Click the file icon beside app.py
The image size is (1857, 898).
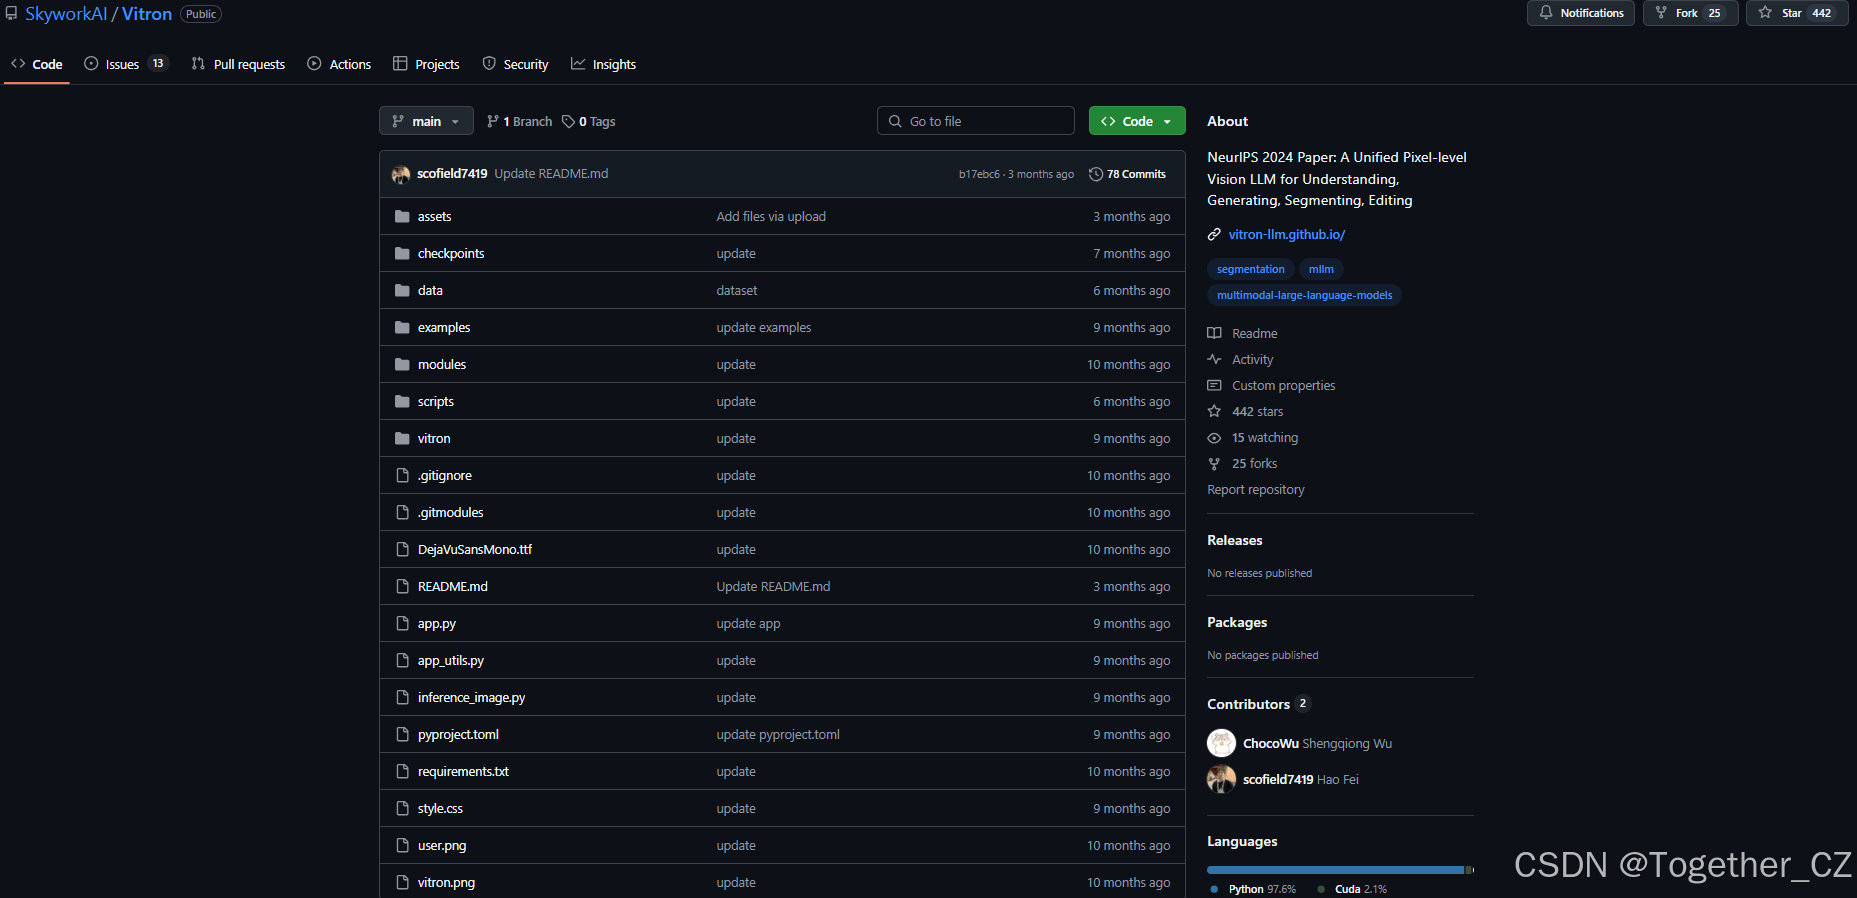[402, 624]
